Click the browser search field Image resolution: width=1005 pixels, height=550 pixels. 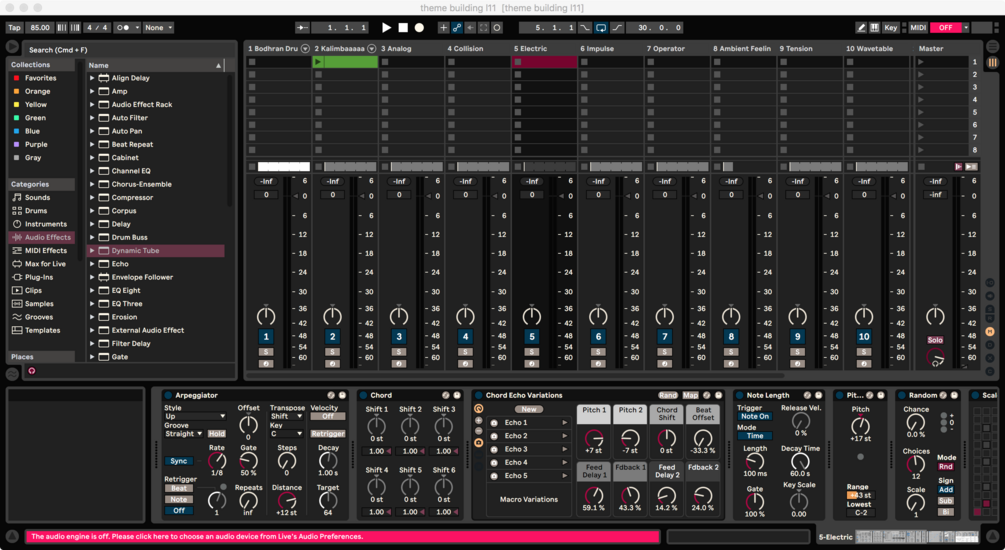pyautogui.click(x=129, y=49)
